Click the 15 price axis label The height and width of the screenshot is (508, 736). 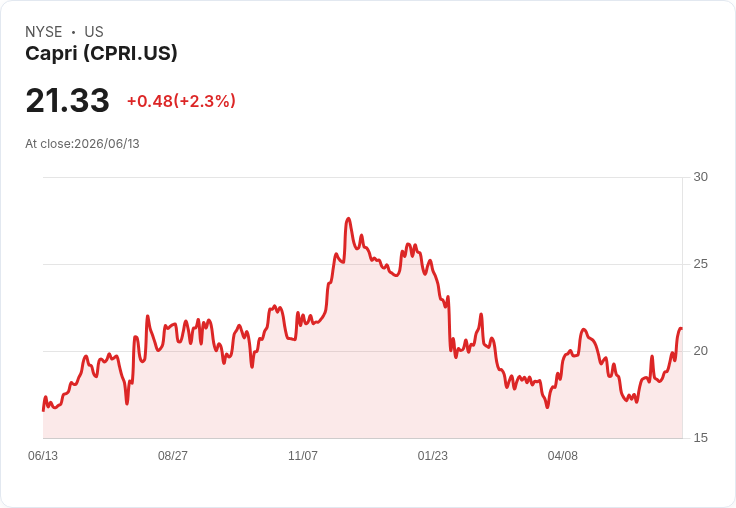[700, 438]
